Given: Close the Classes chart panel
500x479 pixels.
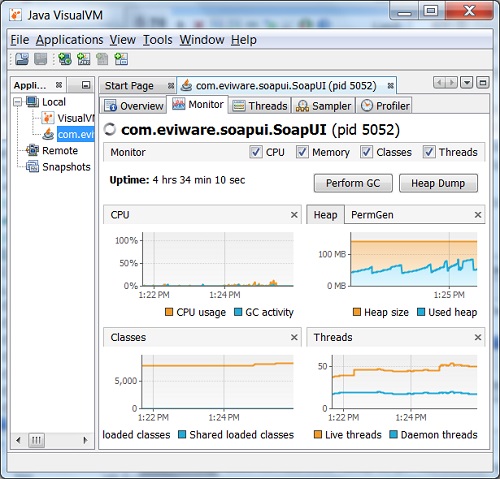Looking at the screenshot, I should click(x=294, y=337).
